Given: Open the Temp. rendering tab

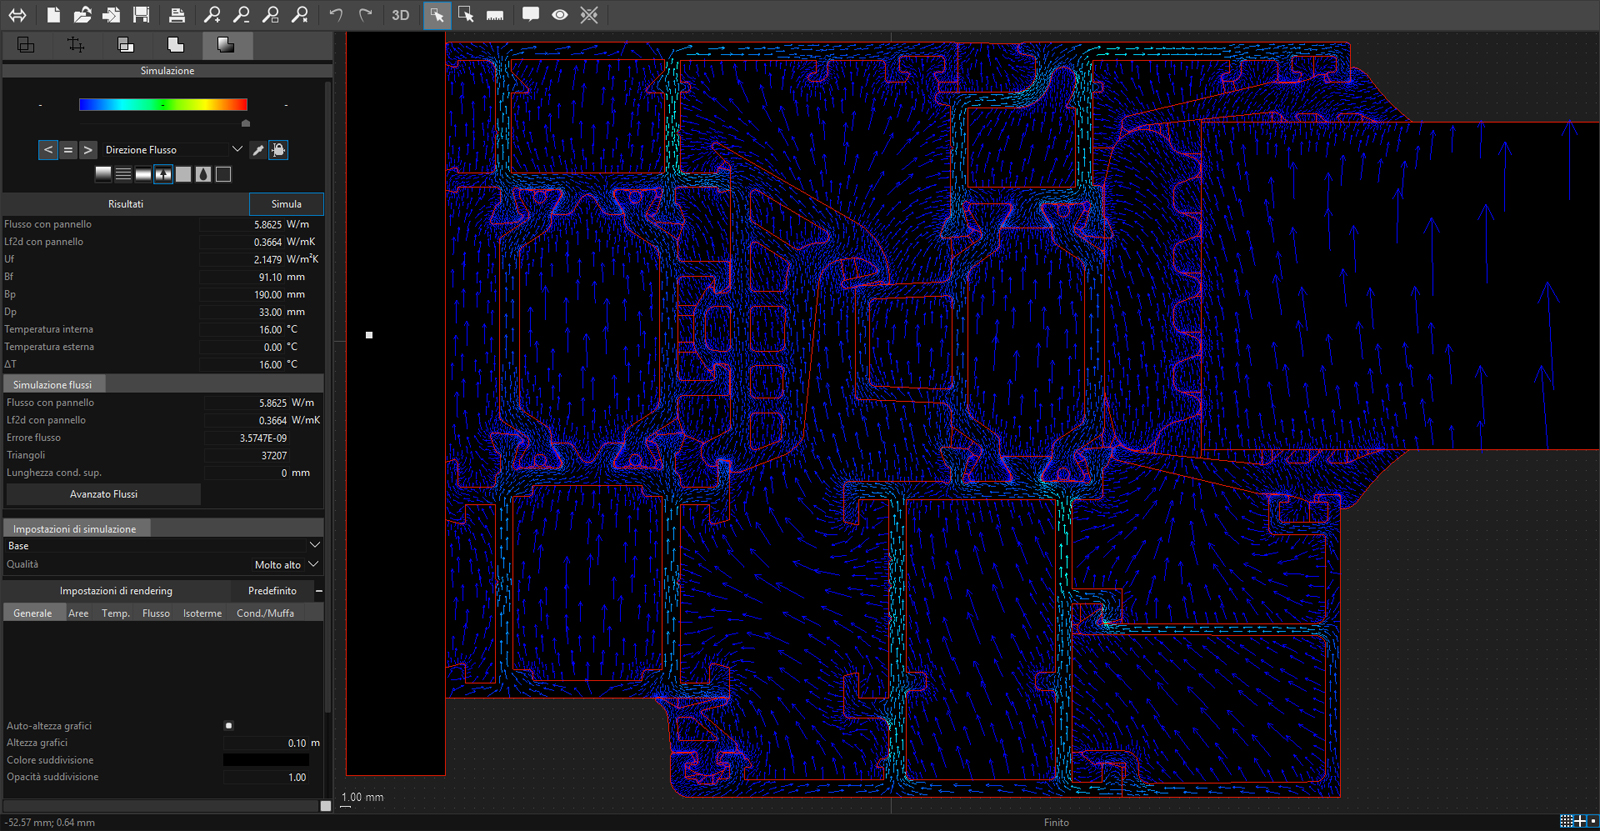Looking at the screenshot, I should (116, 613).
